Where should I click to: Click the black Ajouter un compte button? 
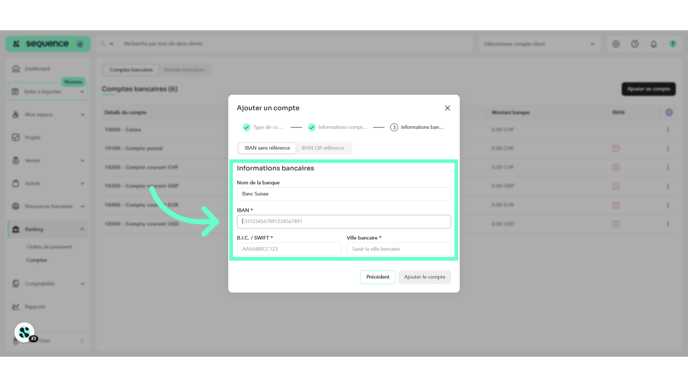[649, 89]
